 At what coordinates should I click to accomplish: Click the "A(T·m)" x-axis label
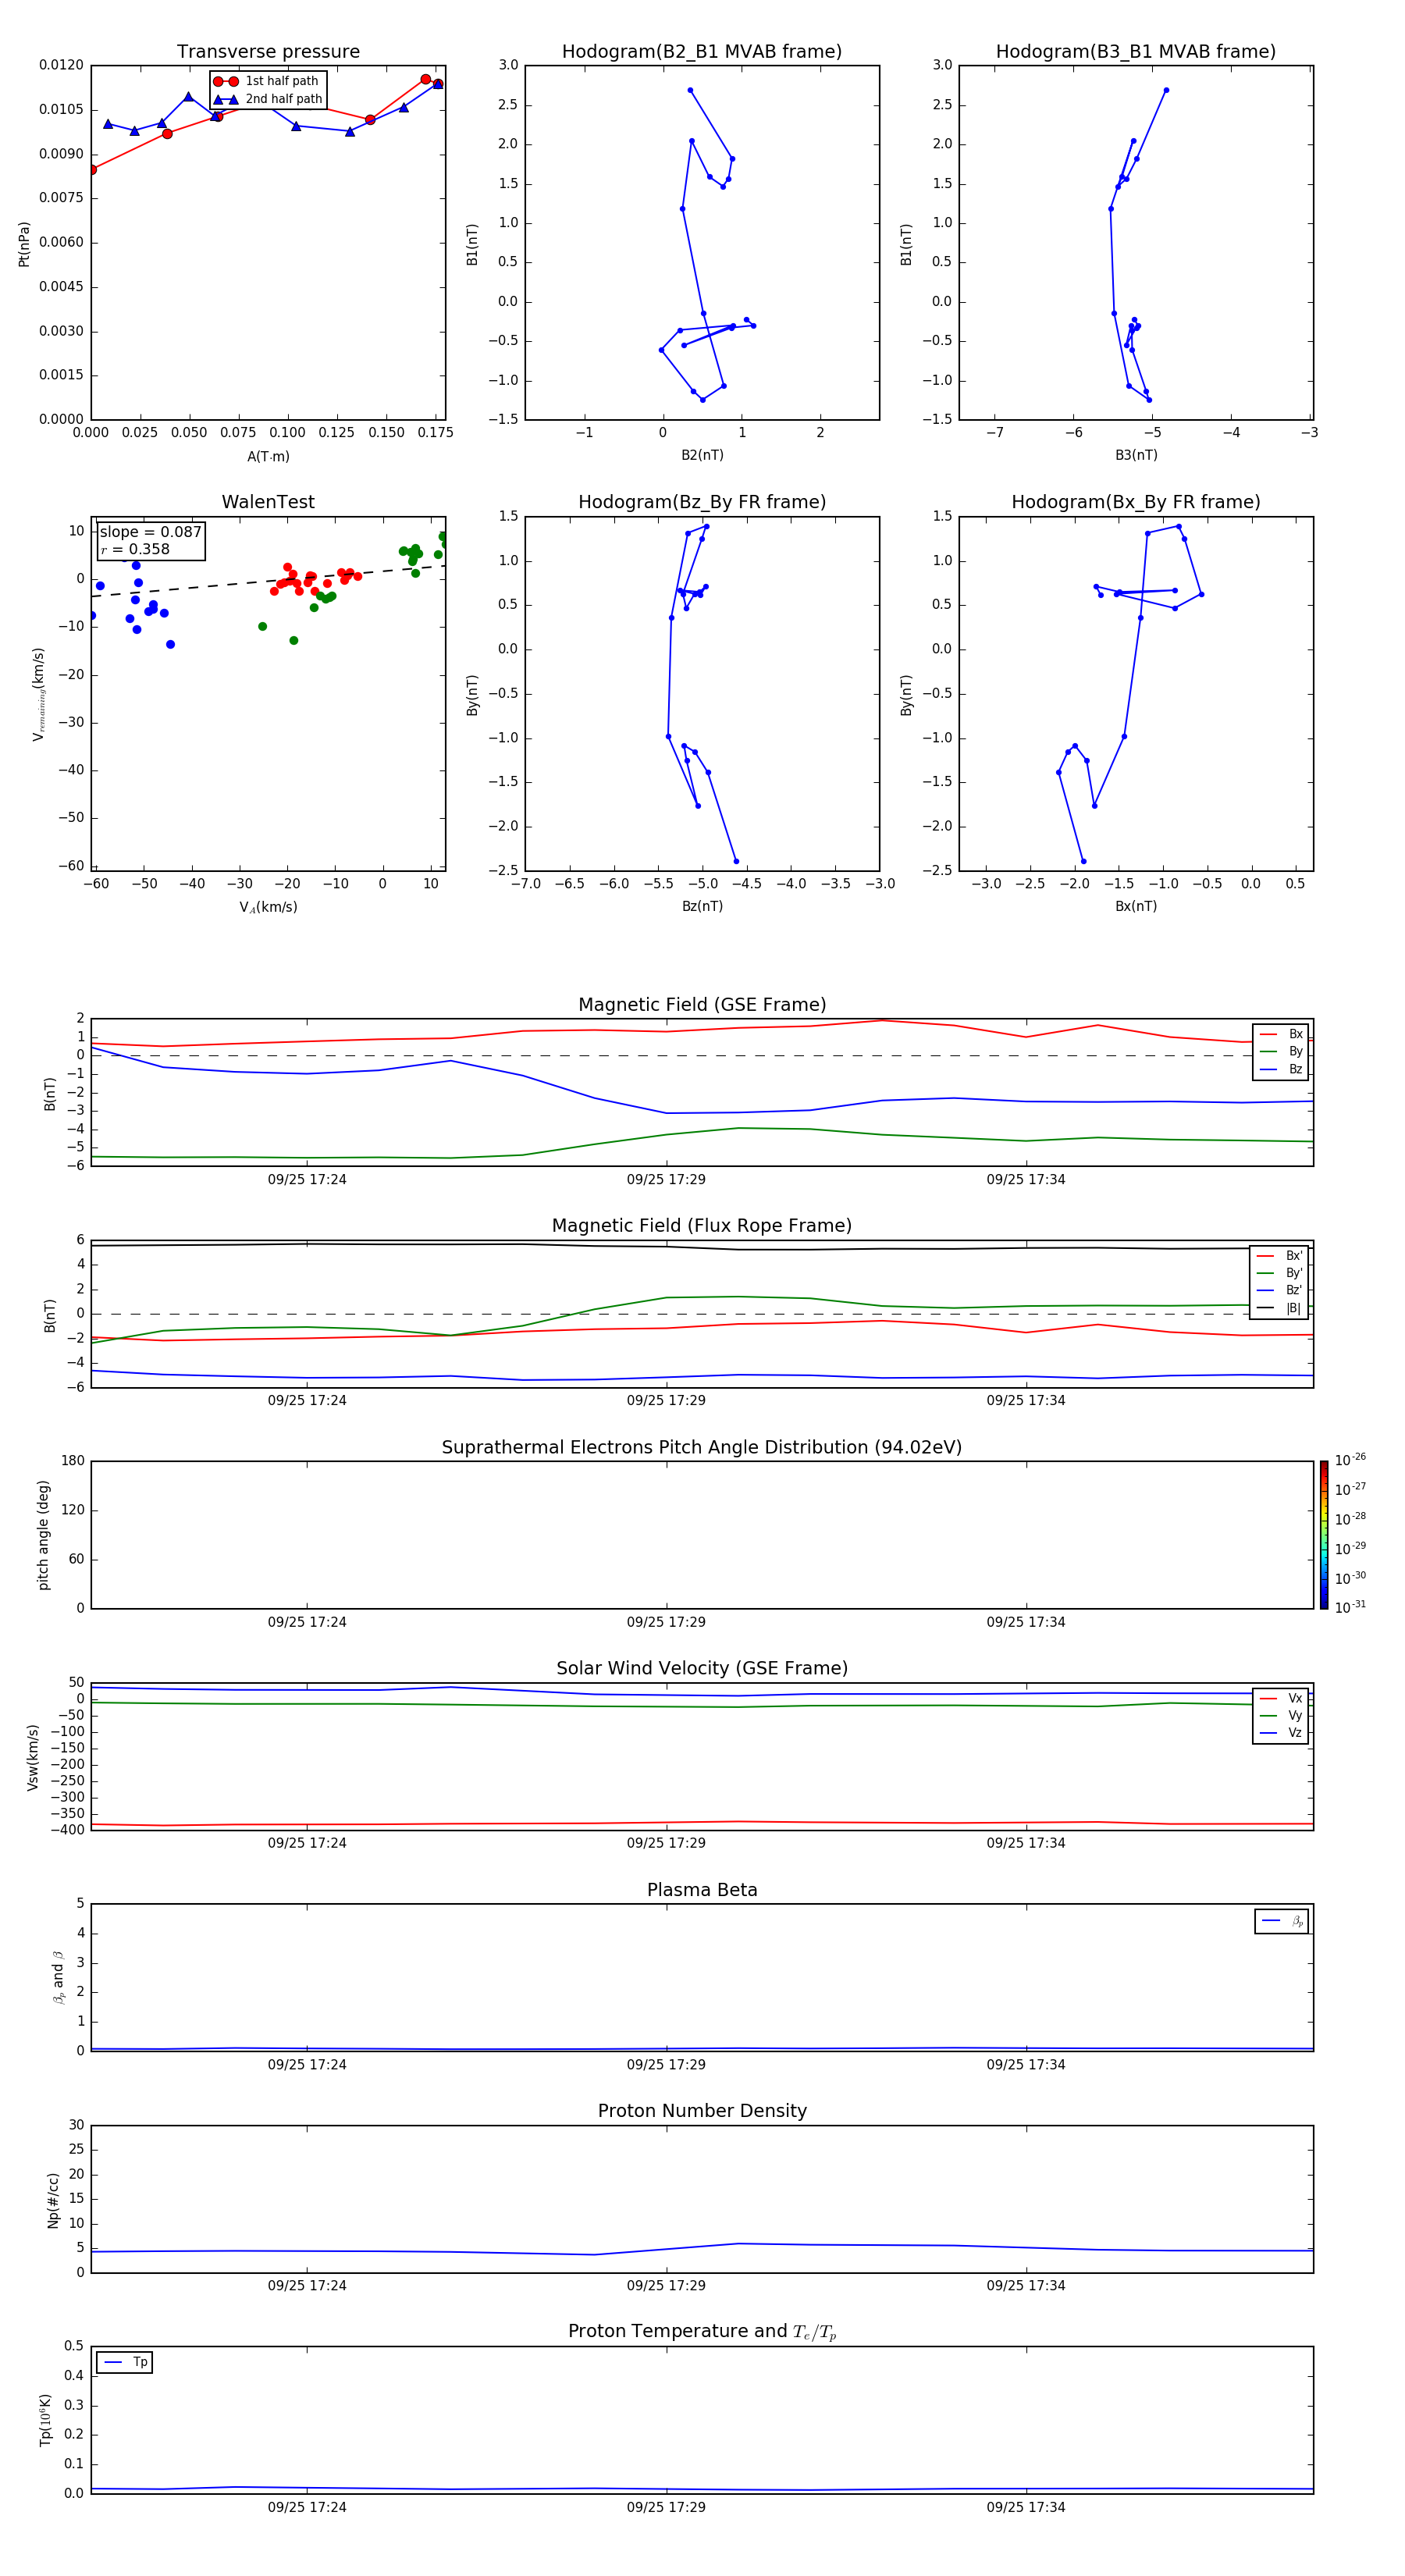(268, 456)
